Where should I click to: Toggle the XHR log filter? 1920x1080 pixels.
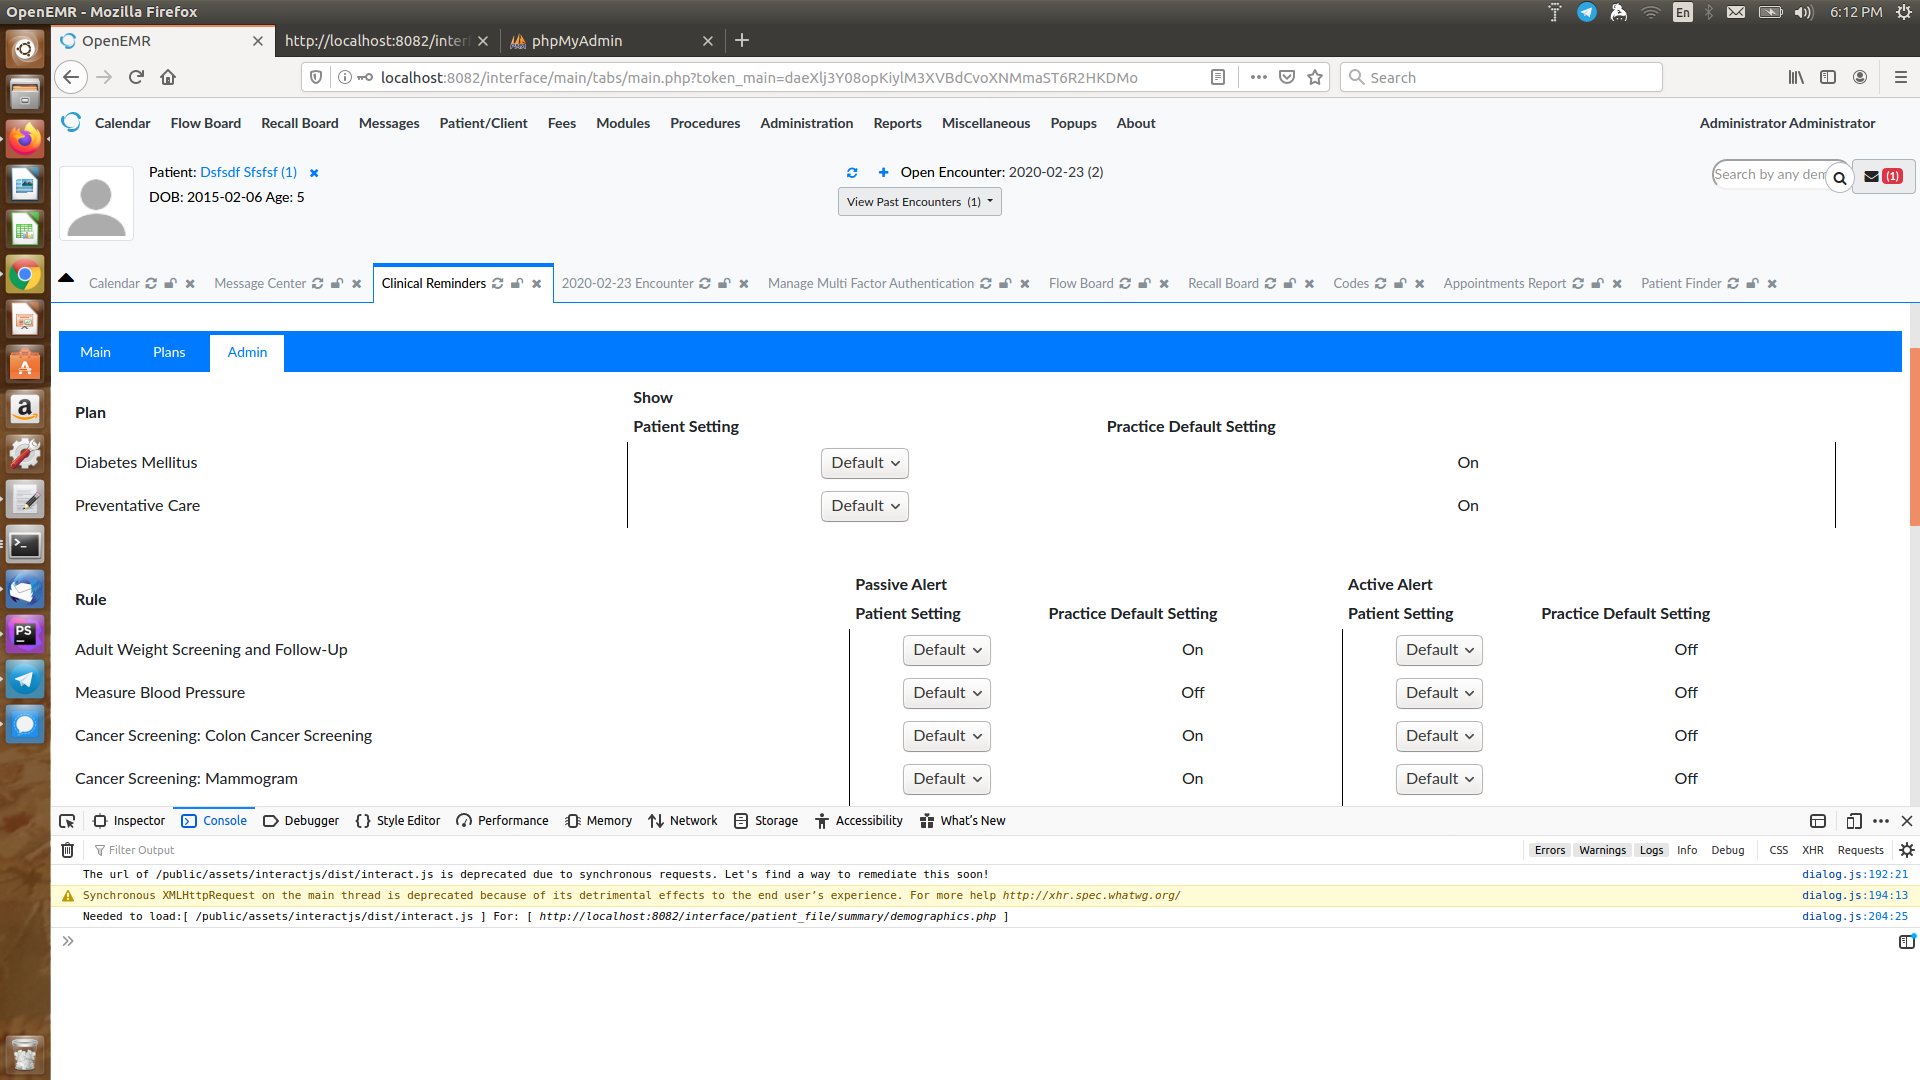[1812, 849]
